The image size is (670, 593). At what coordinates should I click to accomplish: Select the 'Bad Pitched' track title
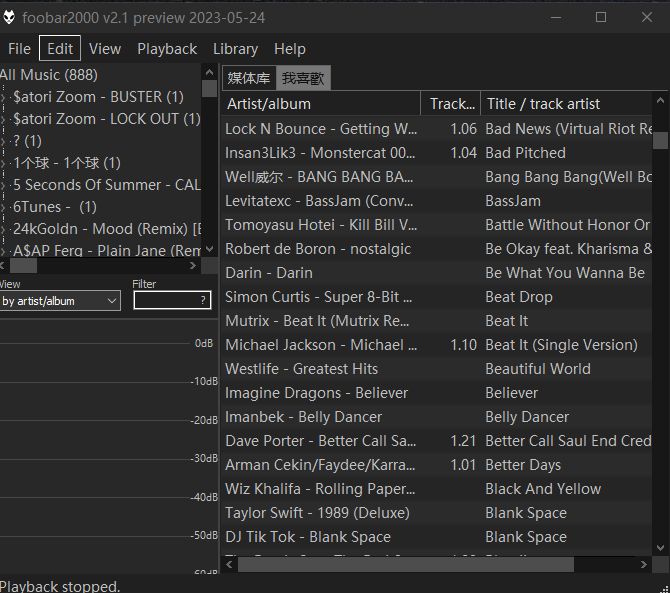(525, 153)
